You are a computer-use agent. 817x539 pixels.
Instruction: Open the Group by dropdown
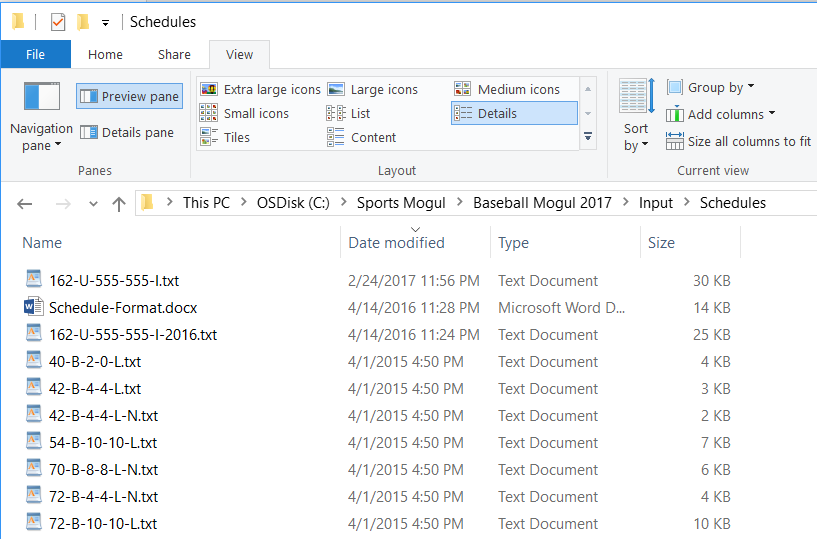711,87
